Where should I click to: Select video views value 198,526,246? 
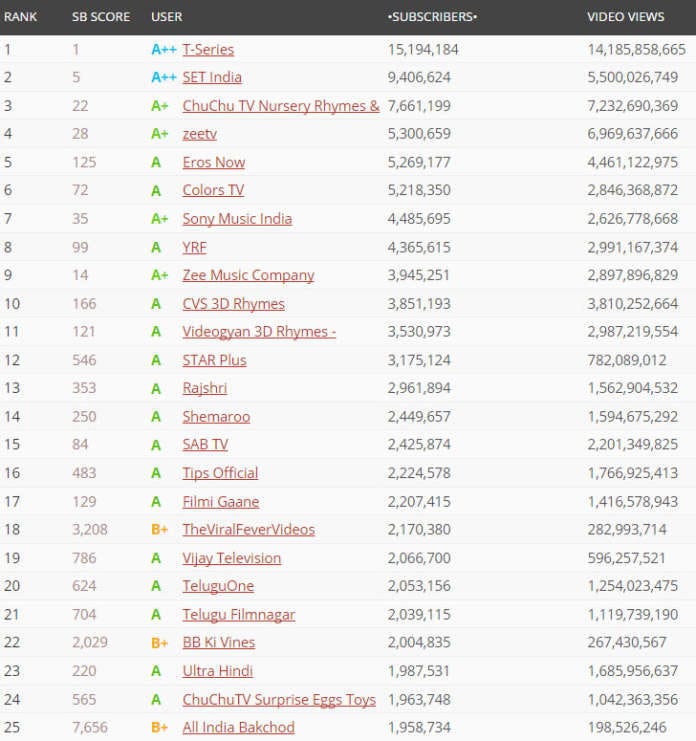[627, 727]
